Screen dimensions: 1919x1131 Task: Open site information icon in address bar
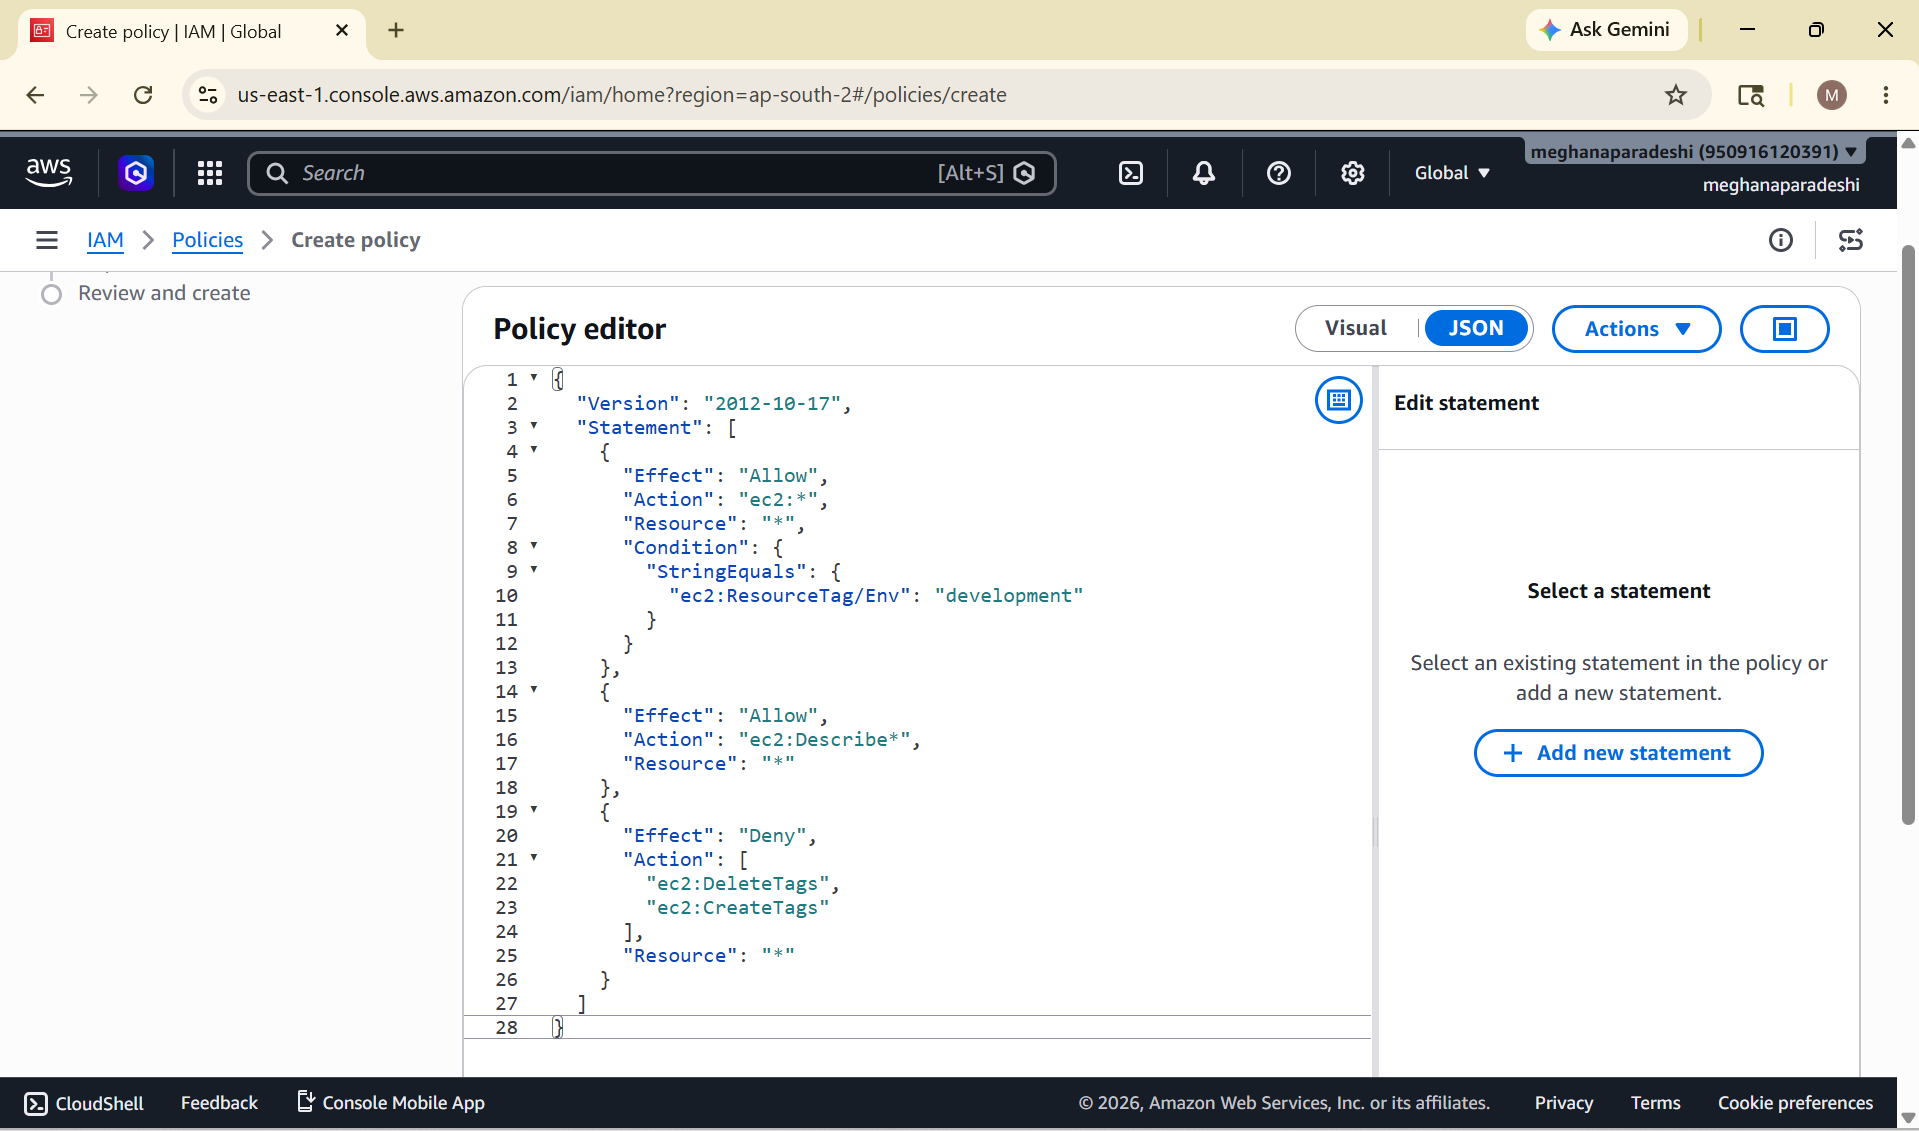208,95
